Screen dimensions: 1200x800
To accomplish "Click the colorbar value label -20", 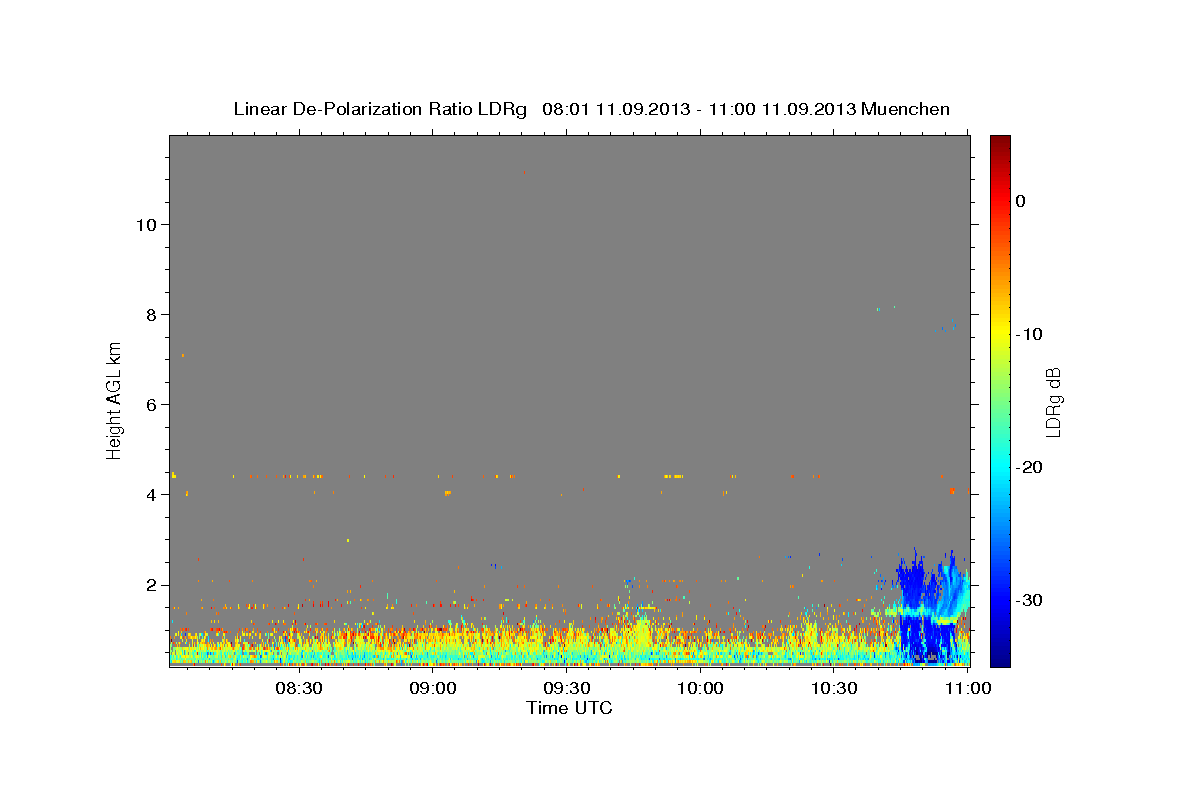I will [x=1031, y=467].
